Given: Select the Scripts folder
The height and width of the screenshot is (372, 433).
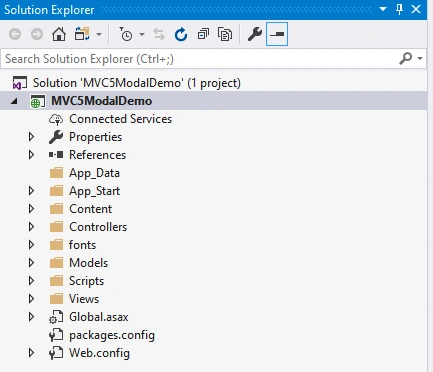Looking at the screenshot, I should [x=86, y=281].
